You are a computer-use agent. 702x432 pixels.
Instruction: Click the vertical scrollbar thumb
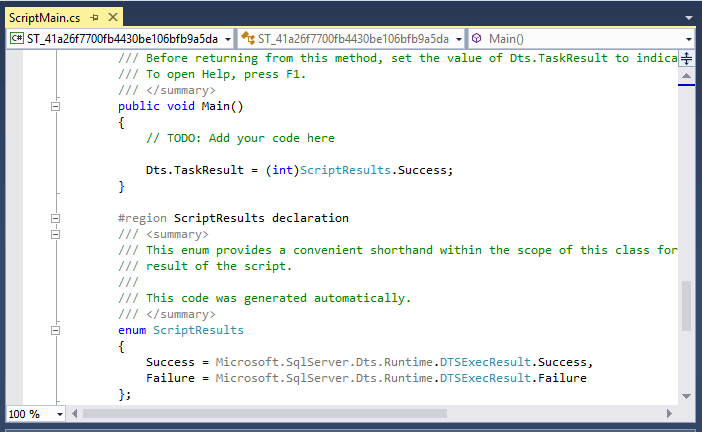click(x=686, y=306)
